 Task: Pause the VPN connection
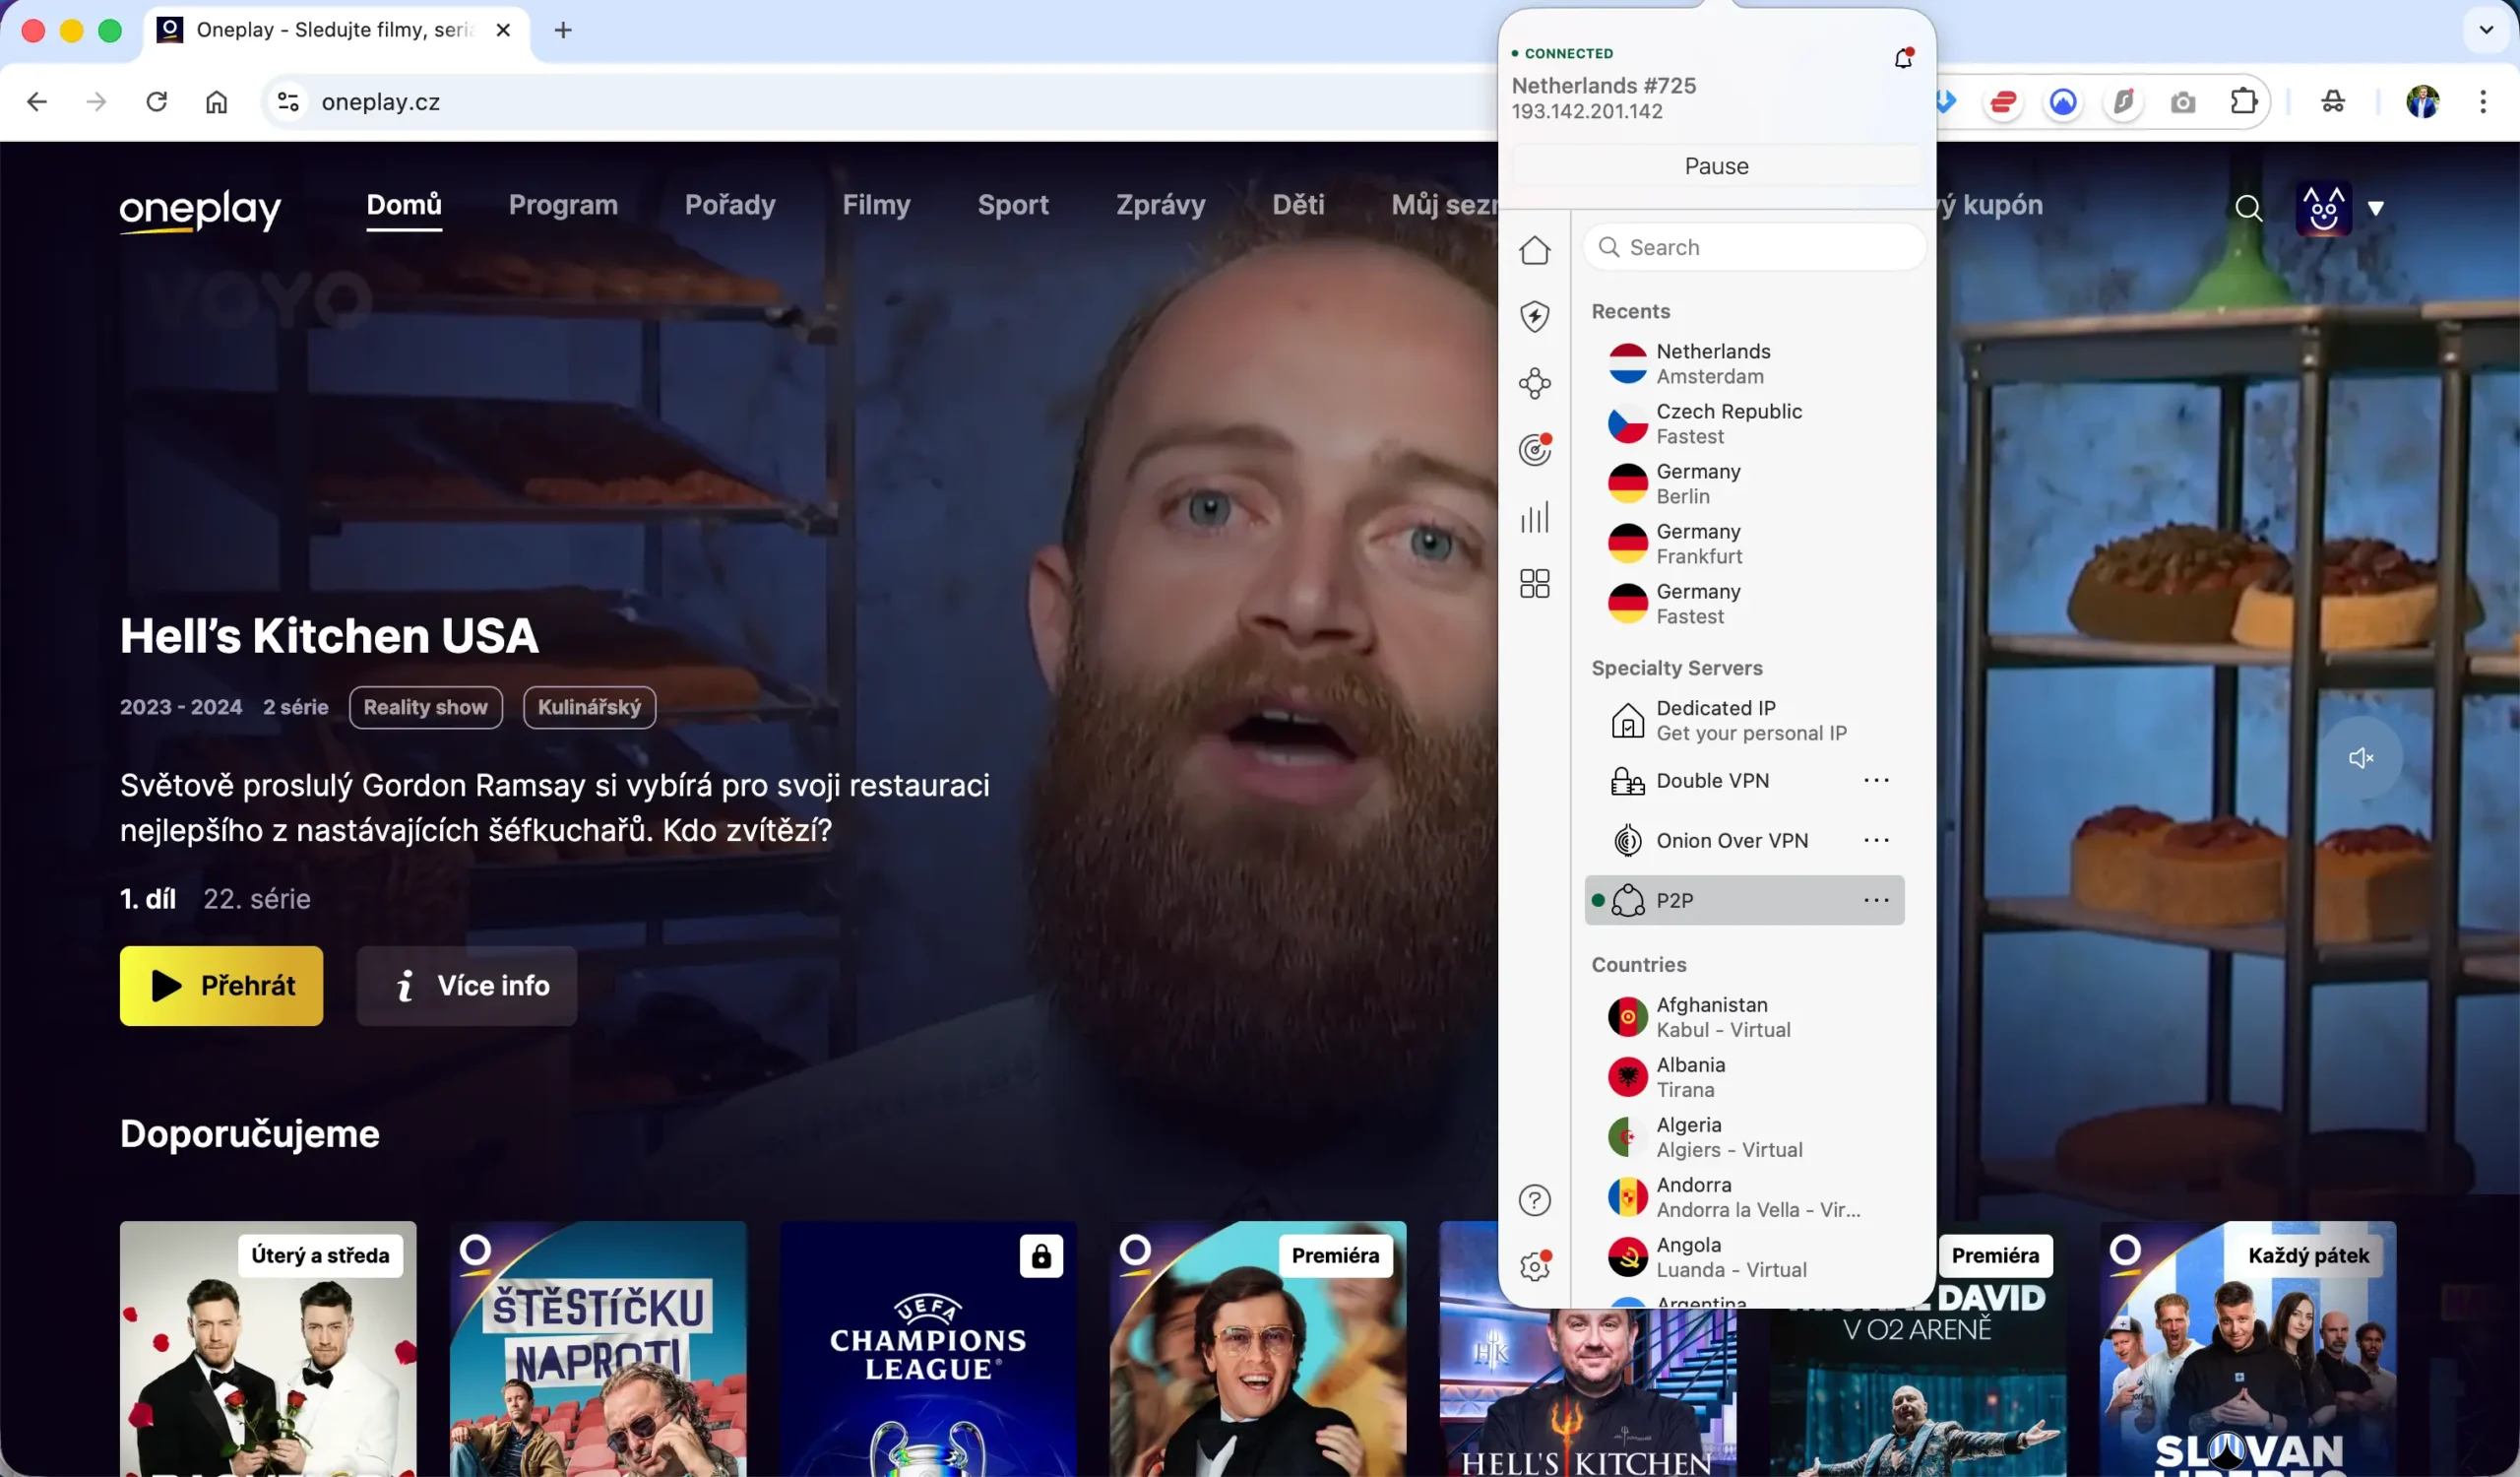pos(1714,165)
